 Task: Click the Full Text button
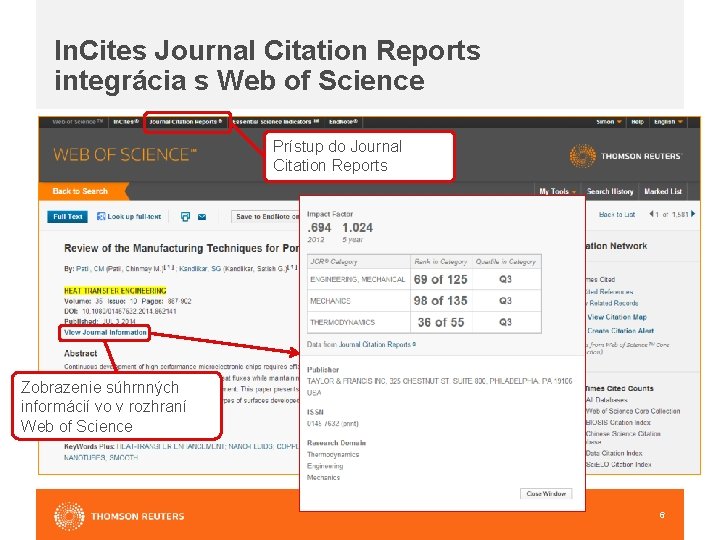[x=68, y=217]
